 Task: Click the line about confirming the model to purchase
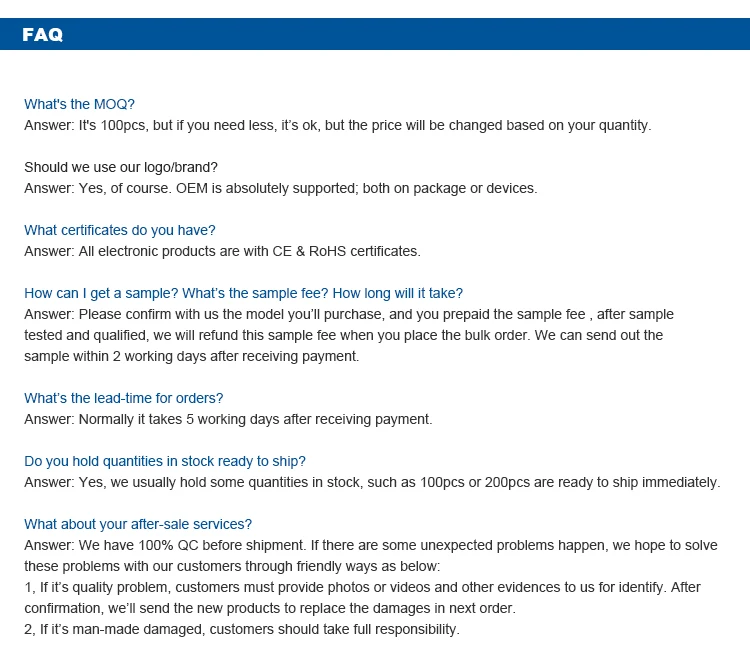point(349,314)
